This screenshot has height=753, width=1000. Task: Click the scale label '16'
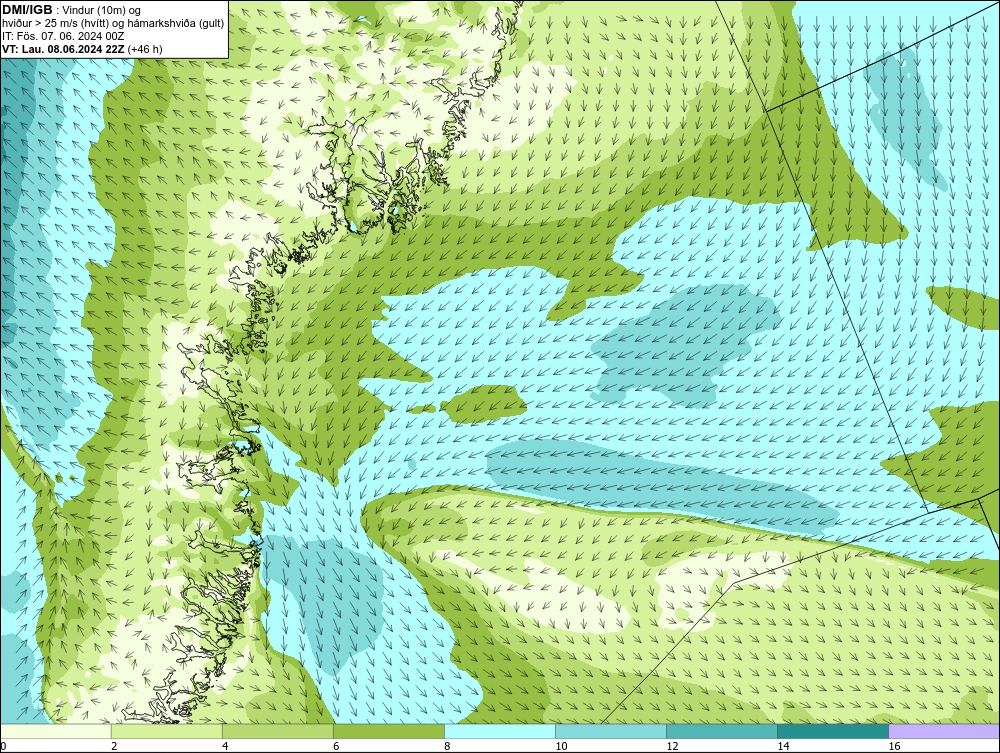click(893, 746)
